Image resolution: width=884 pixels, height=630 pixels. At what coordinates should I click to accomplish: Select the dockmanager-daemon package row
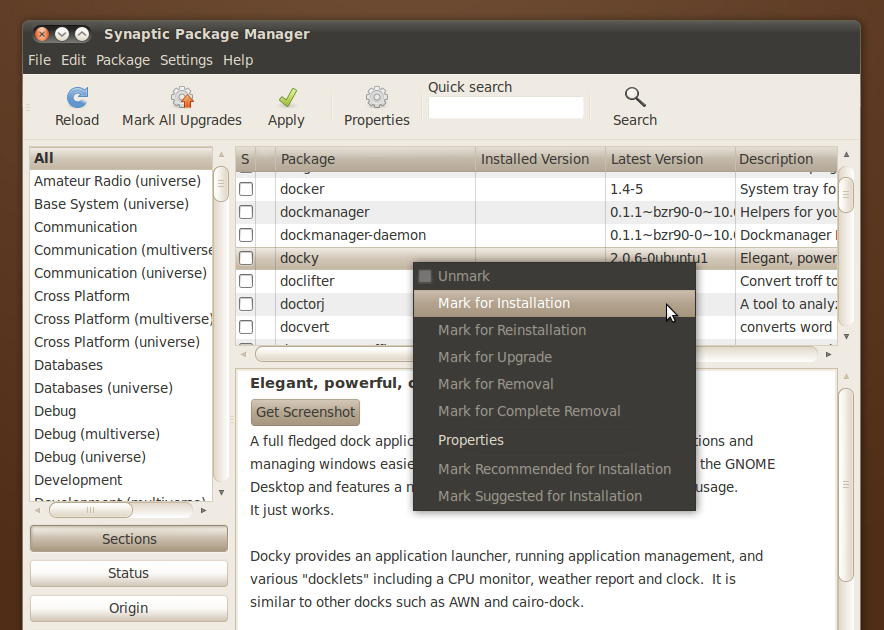pos(536,235)
